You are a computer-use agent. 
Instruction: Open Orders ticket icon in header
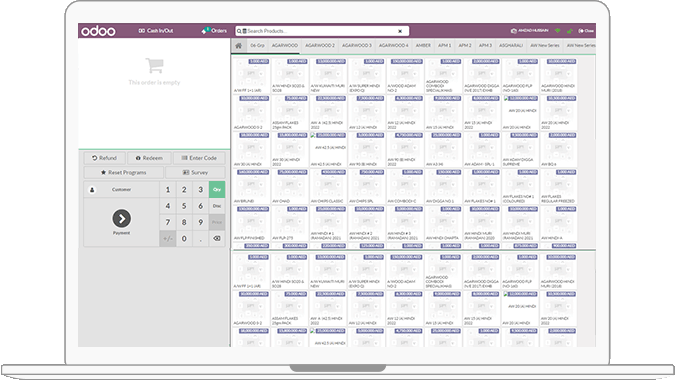tap(205, 31)
